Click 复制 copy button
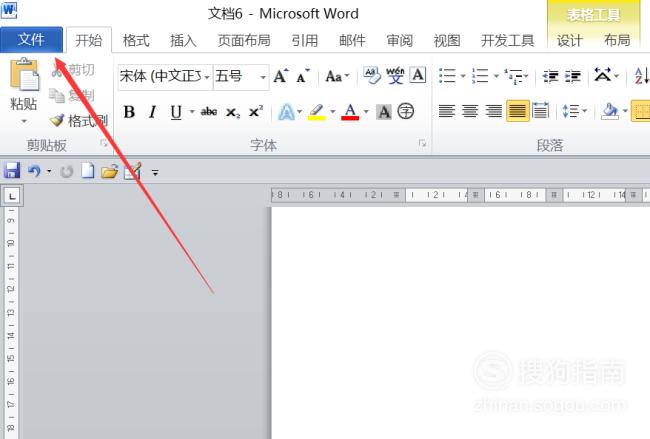The width and height of the screenshot is (650, 439). pyautogui.click(x=72, y=95)
